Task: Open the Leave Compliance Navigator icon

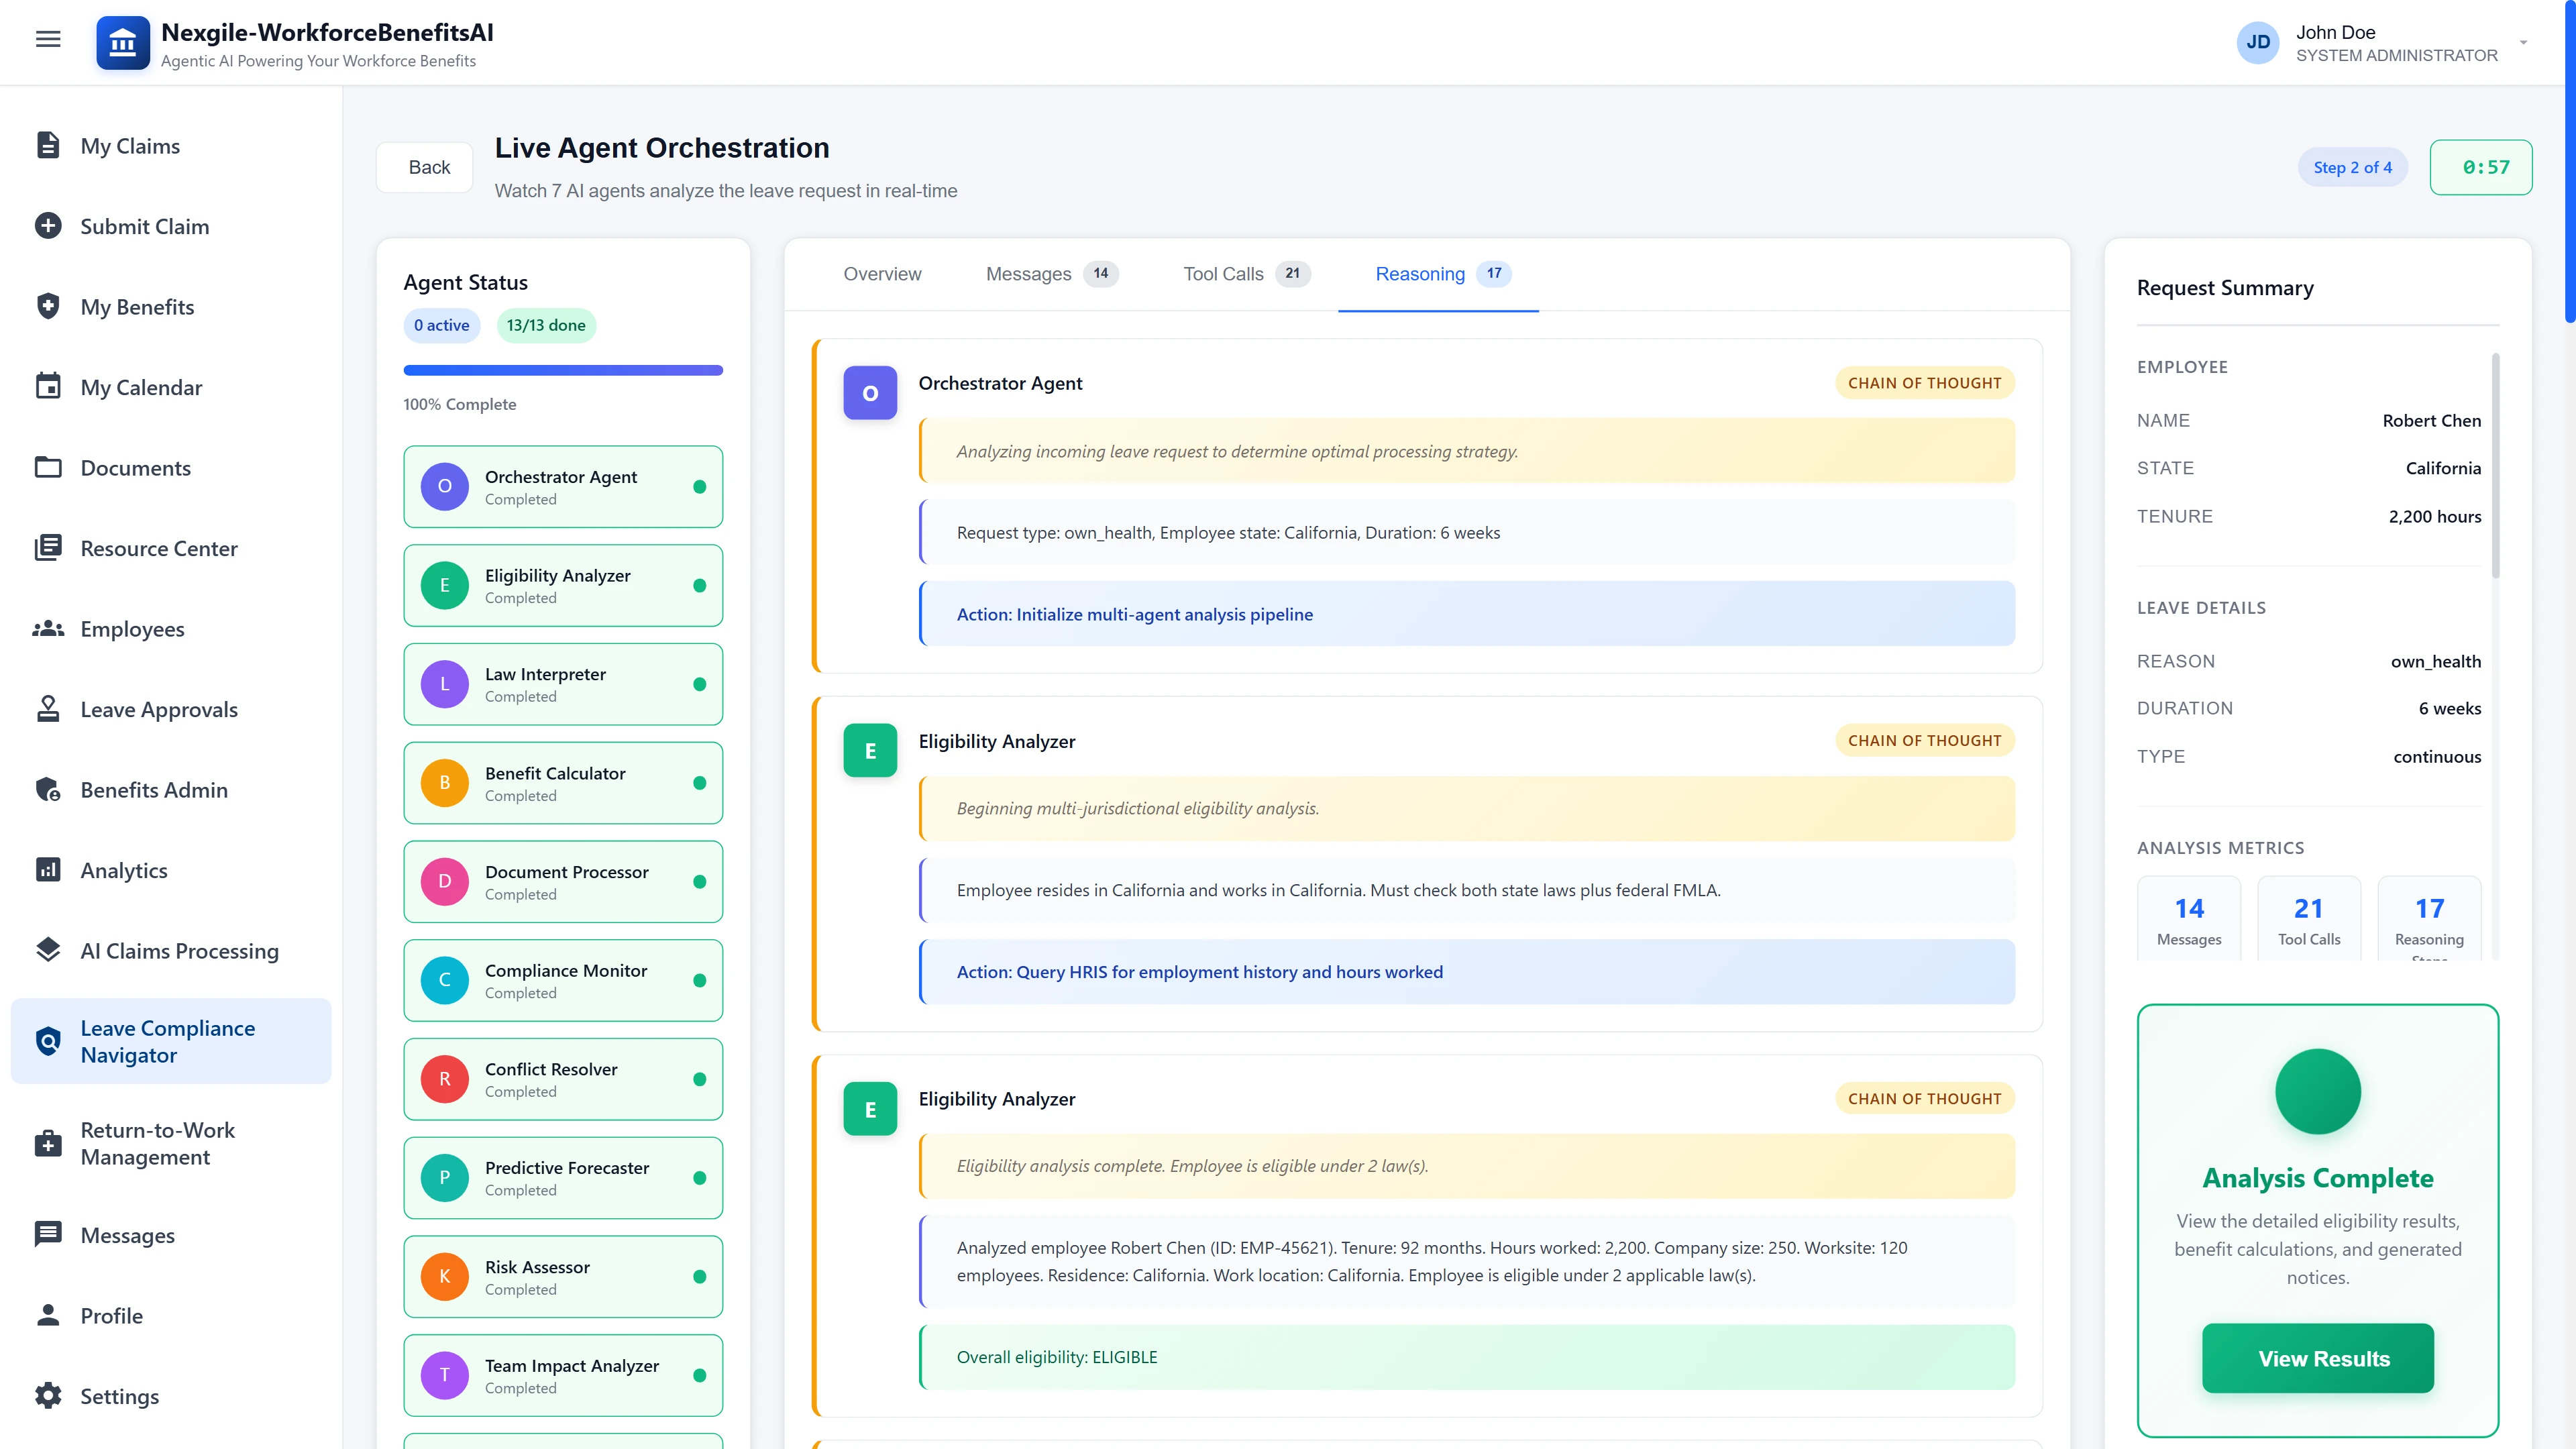Action: pos(49,1040)
